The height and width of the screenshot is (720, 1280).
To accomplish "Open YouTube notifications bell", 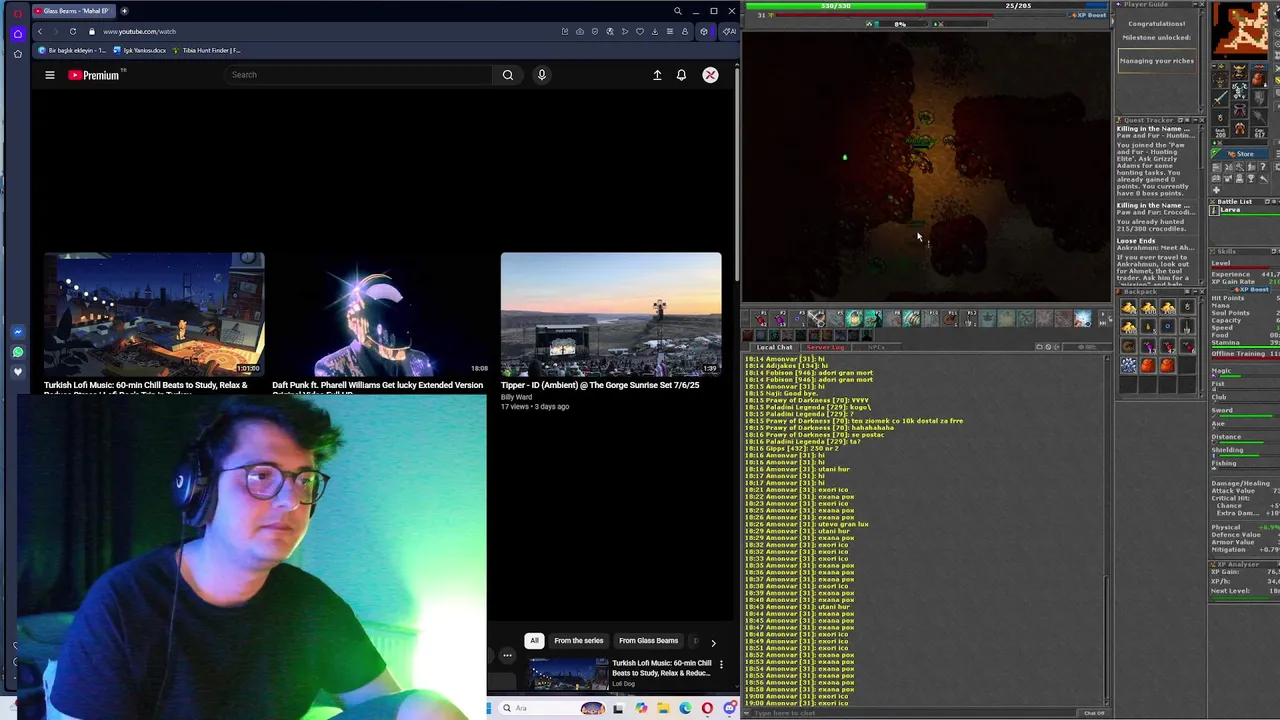I will (x=681, y=75).
